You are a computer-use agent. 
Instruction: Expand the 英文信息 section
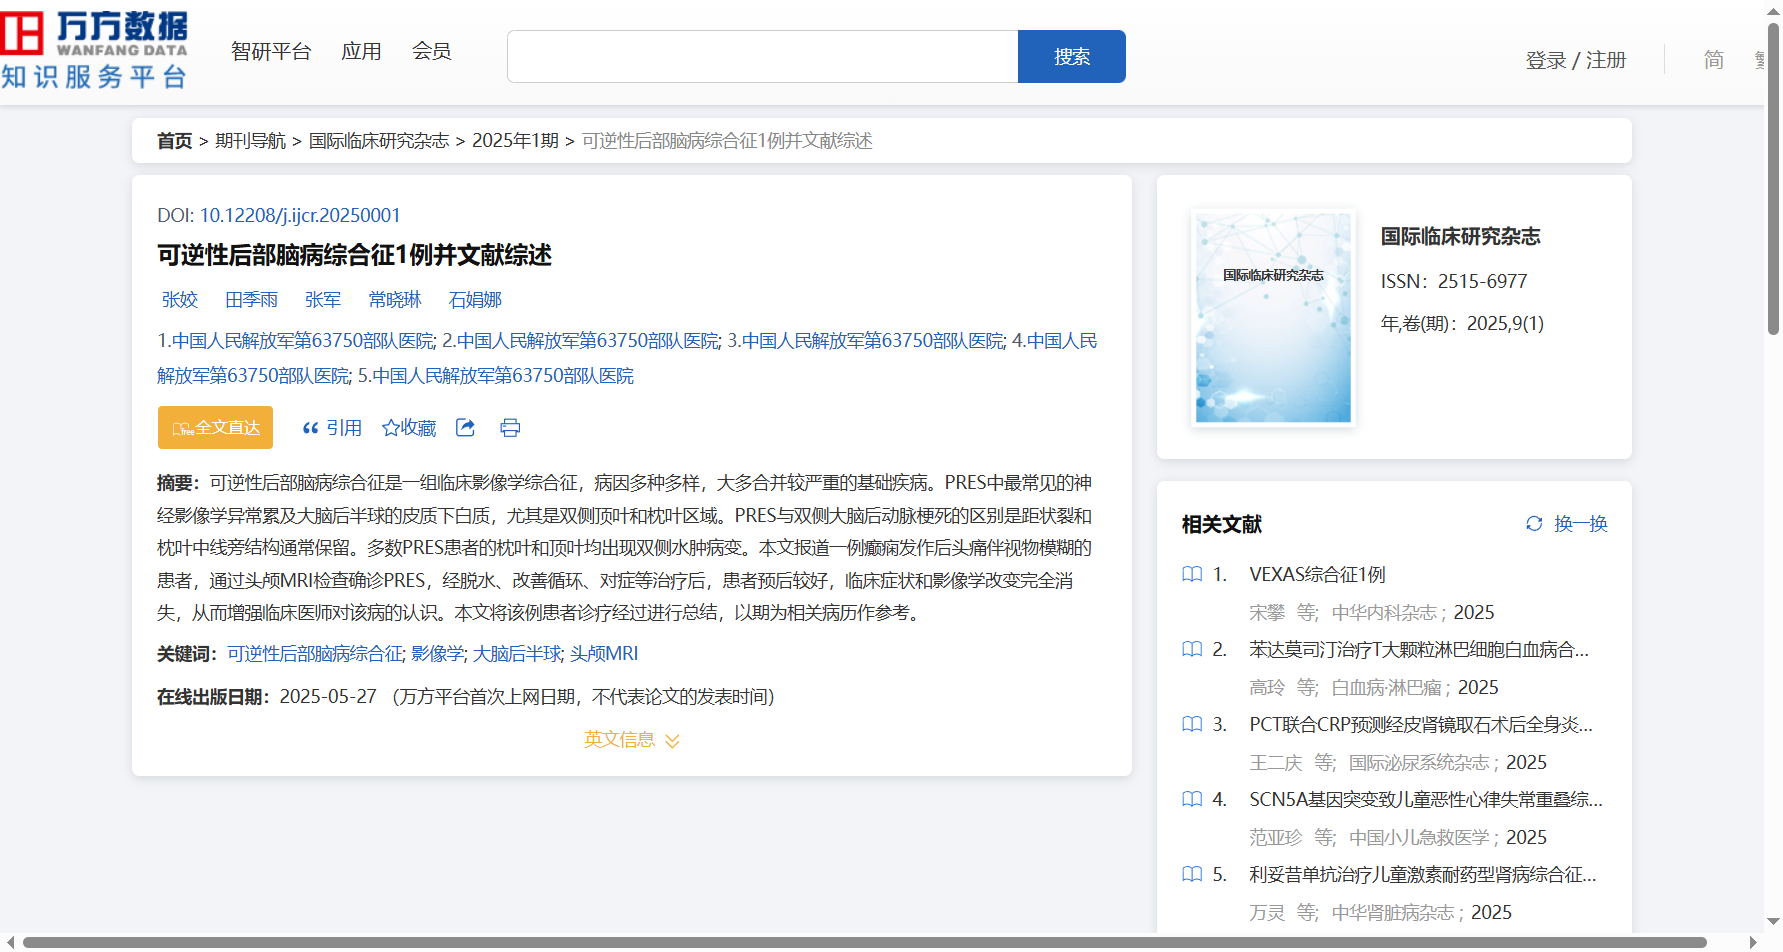coord(631,740)
